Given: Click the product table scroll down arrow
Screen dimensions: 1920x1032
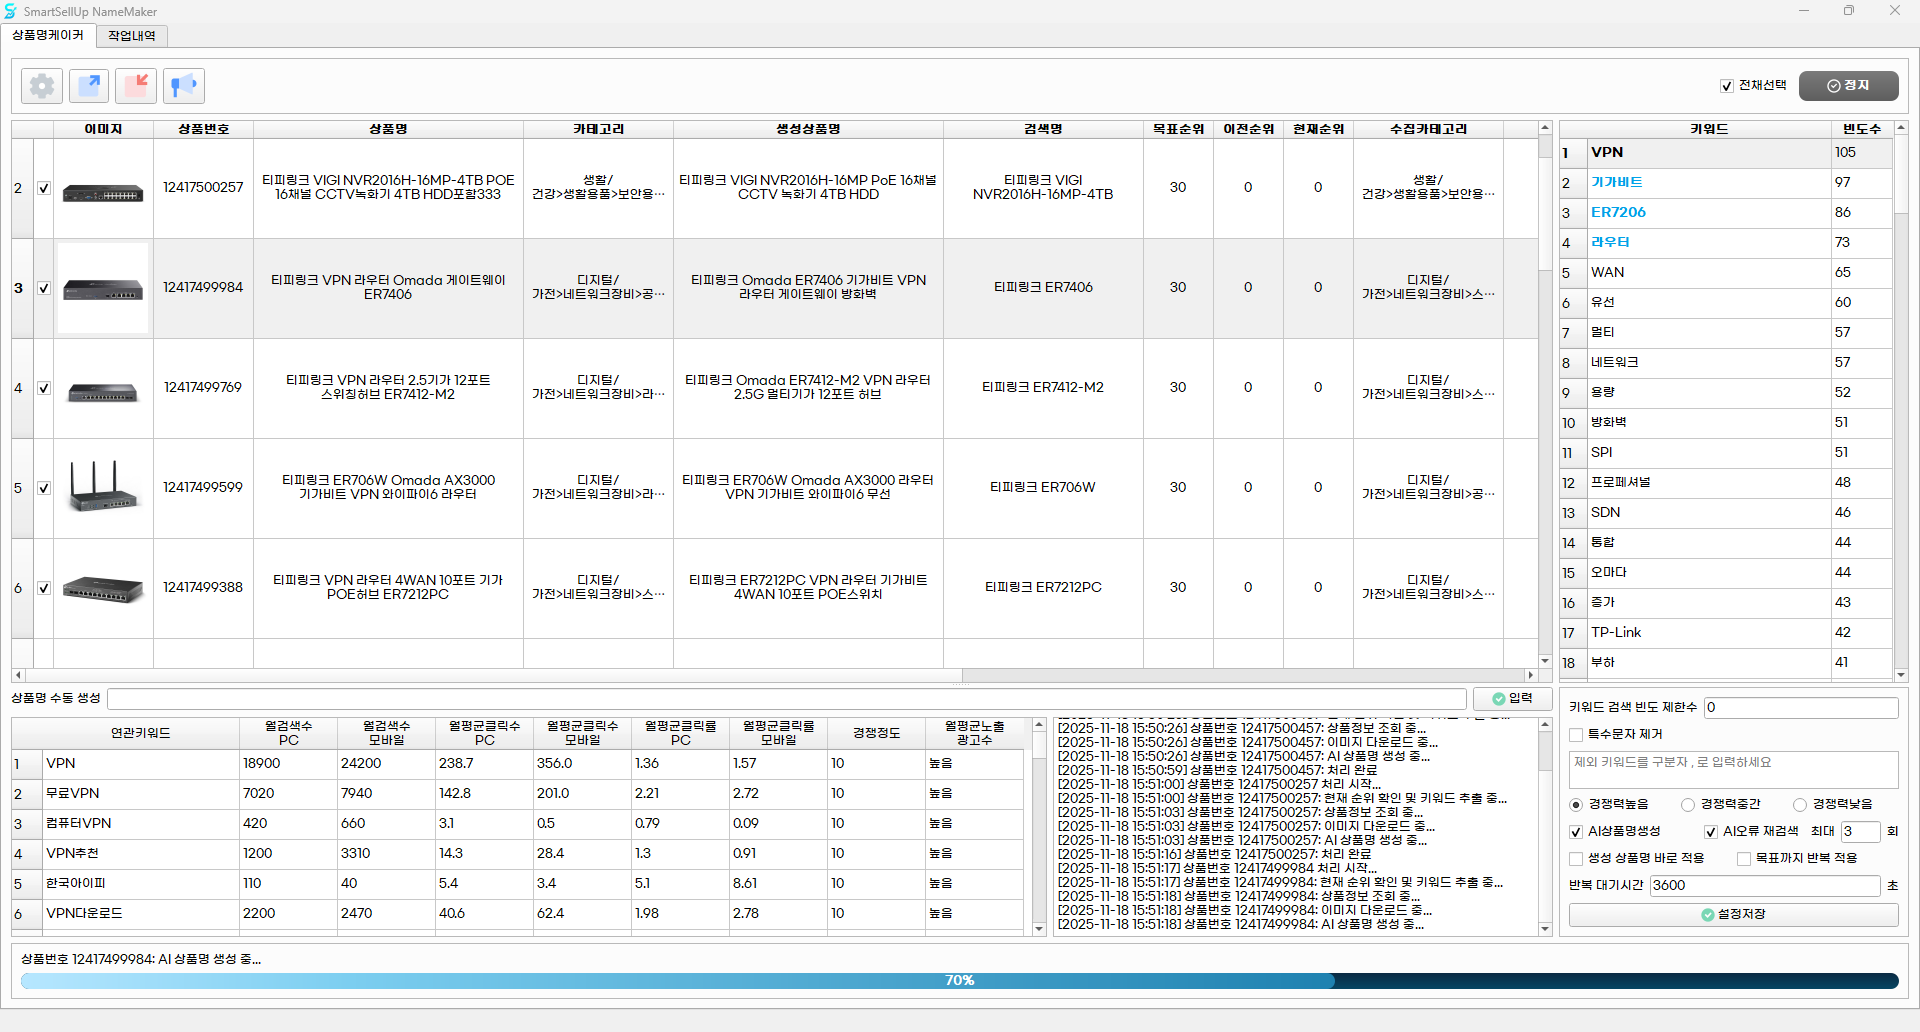Looking at the screenshot, I should point(1545,661).
